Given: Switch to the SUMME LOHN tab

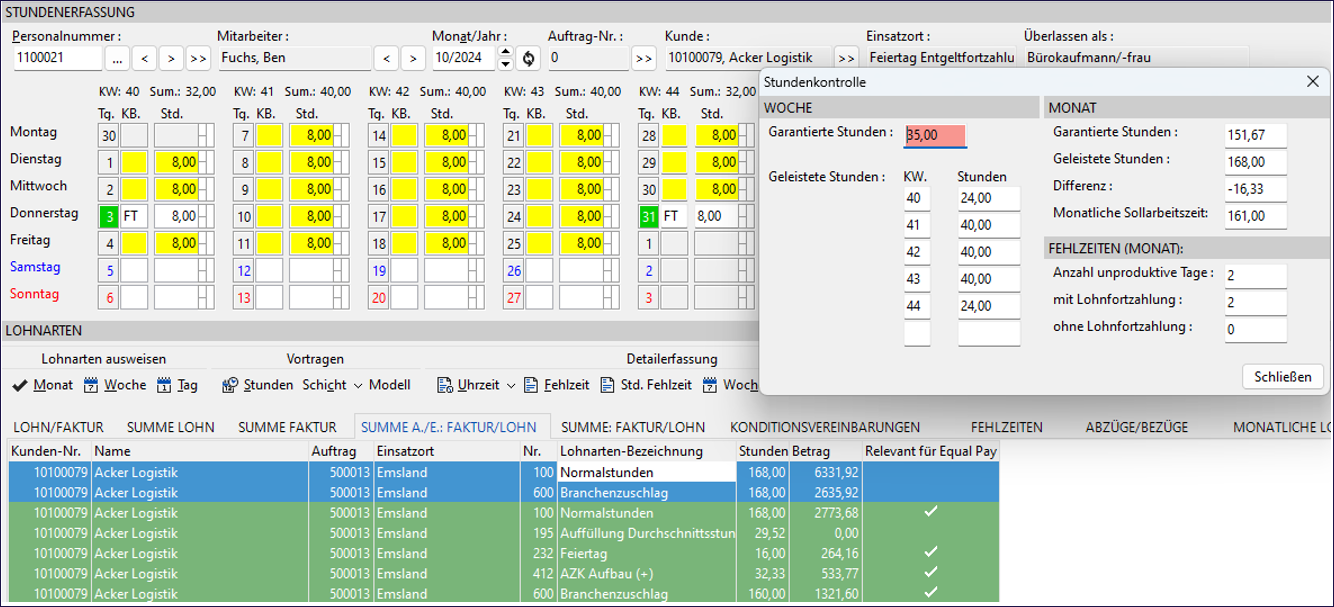Looking at the screenshot, I should point(170,427).
